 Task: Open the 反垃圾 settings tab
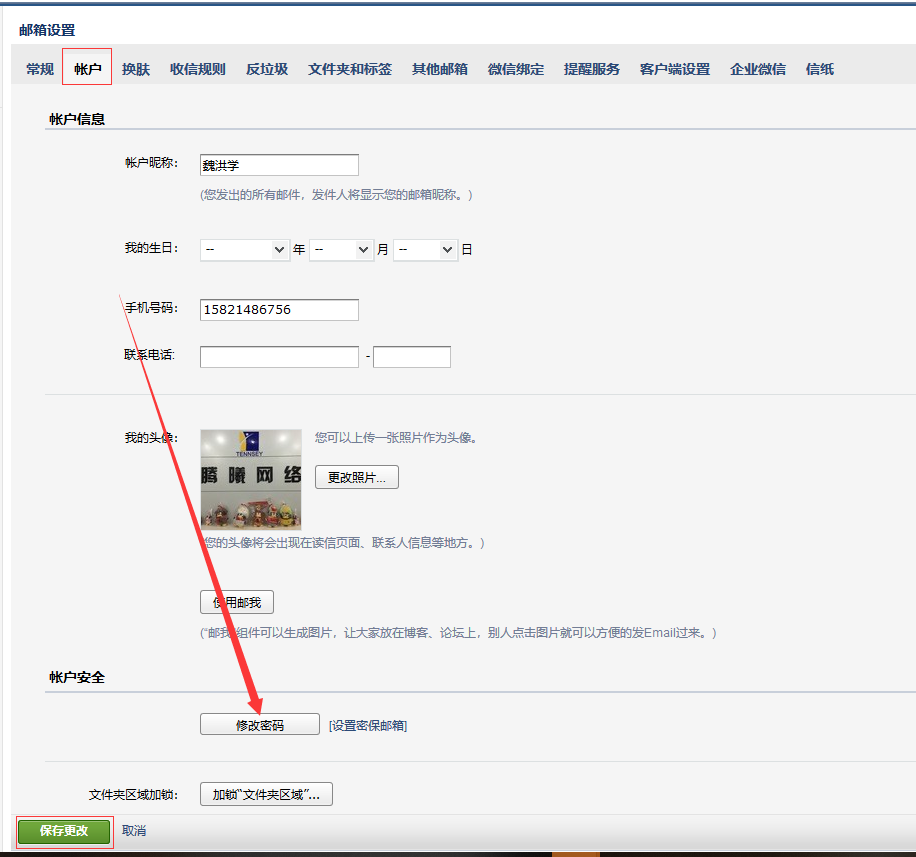coord(266,69)
